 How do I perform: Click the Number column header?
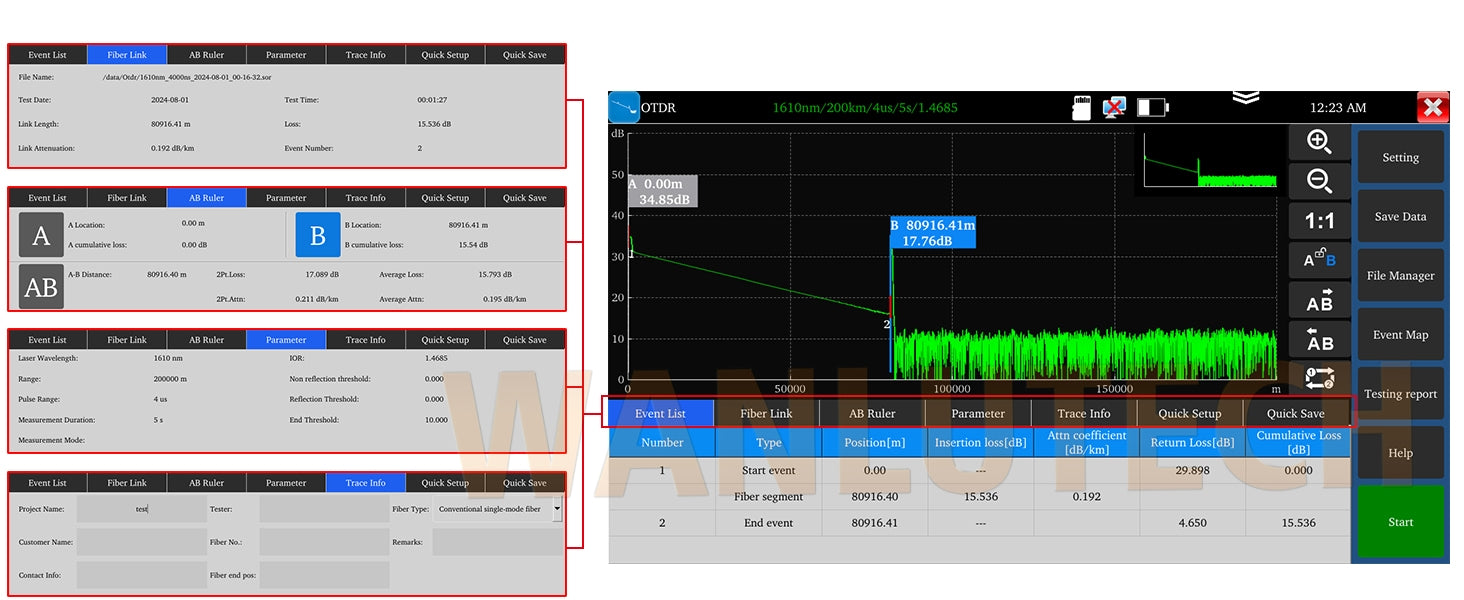click(662, 442)
